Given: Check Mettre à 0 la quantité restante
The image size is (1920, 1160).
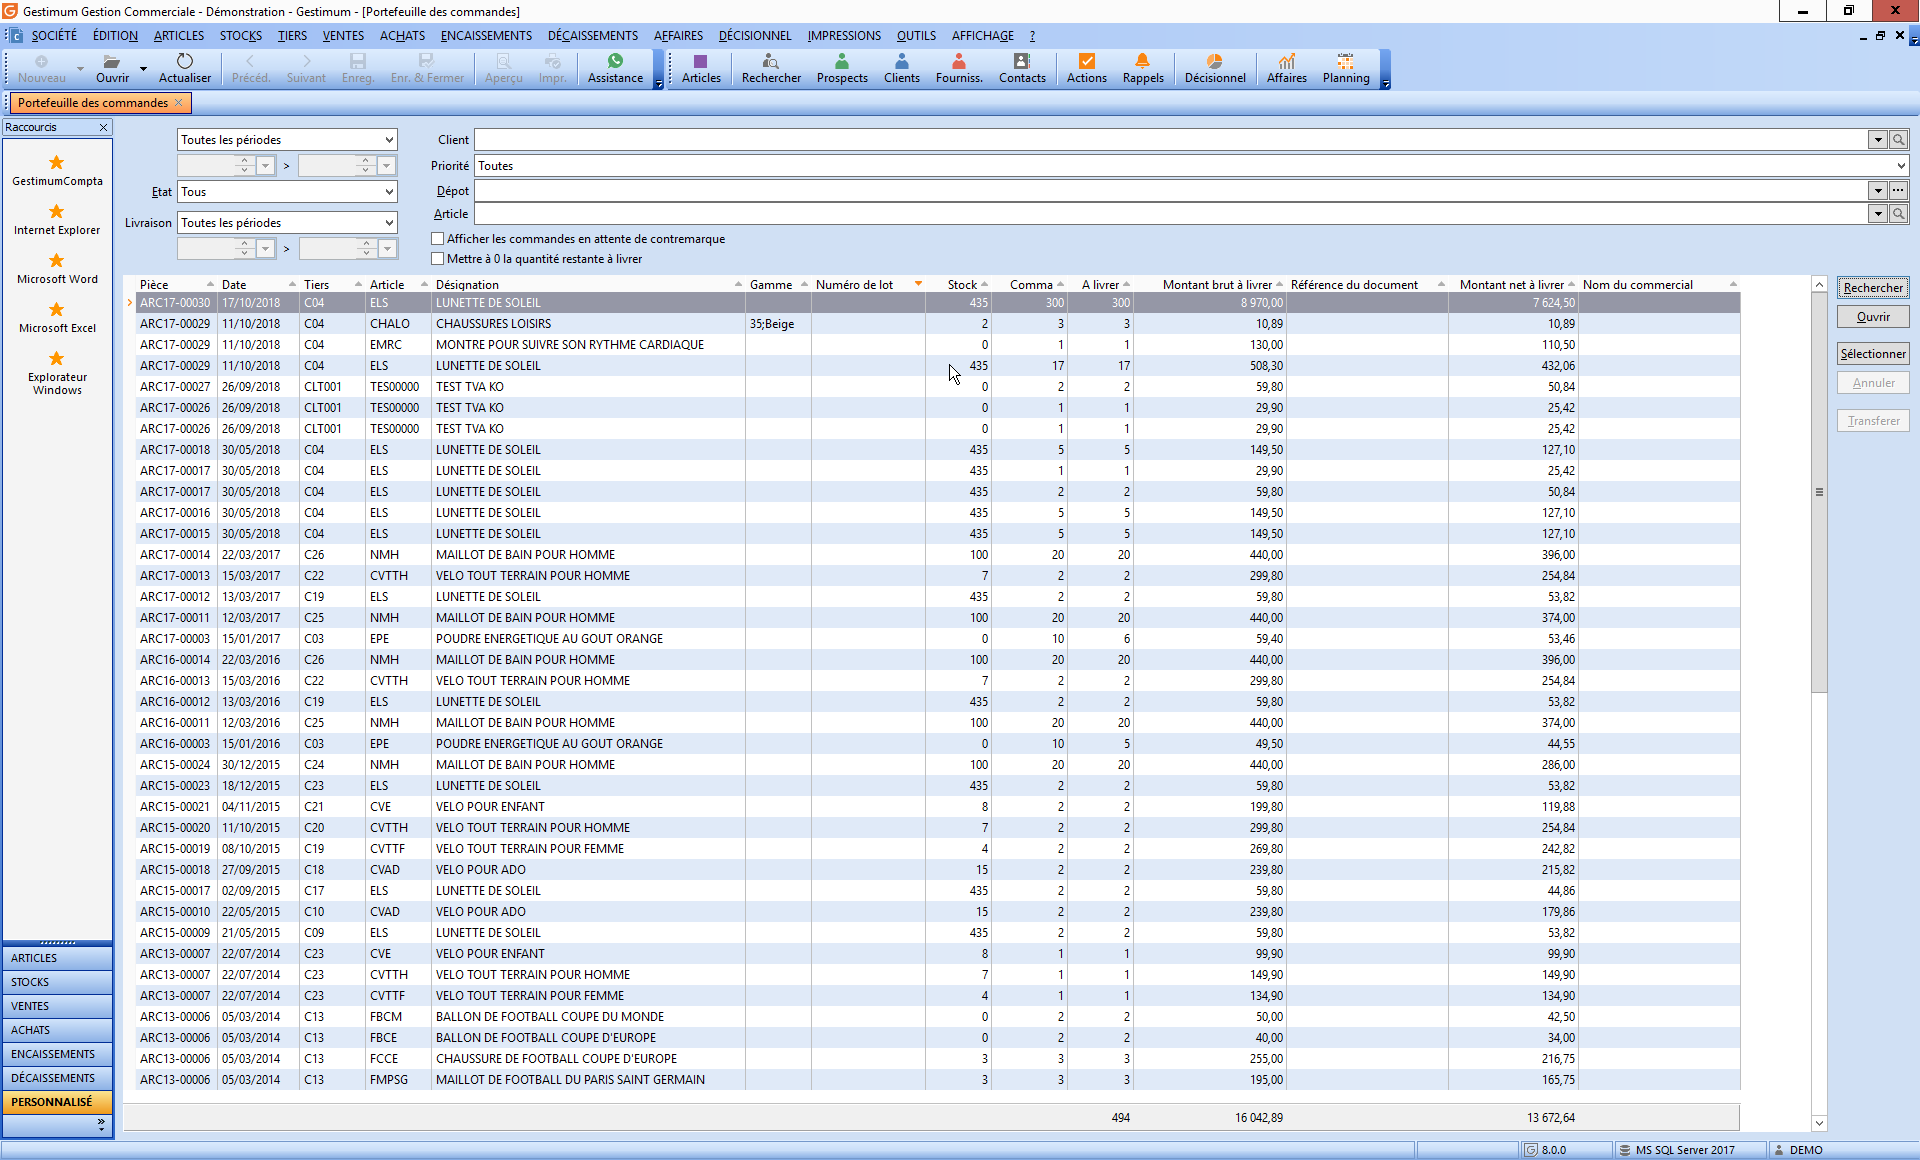Looking at the screenshot, I should pos(437,259).
